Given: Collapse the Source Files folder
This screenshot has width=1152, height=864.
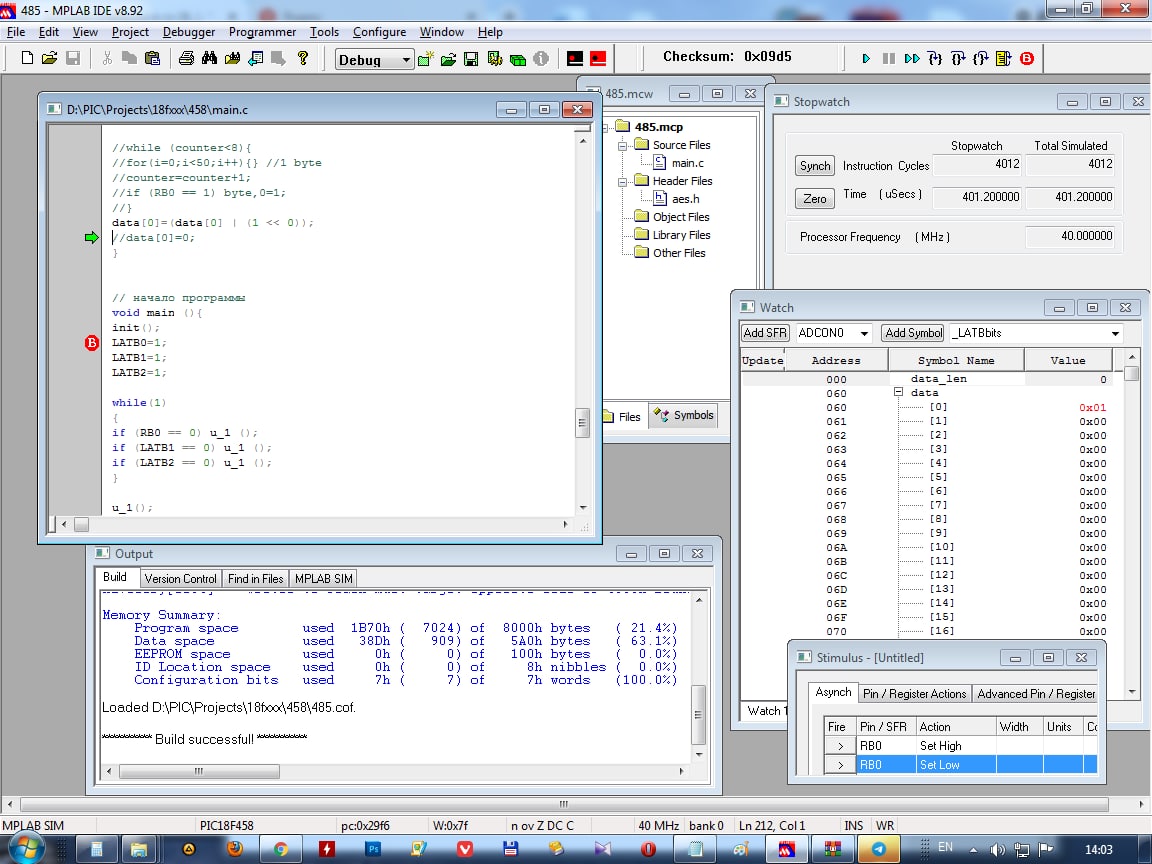Looking at the screenshot, I should (x=622, y=145).
